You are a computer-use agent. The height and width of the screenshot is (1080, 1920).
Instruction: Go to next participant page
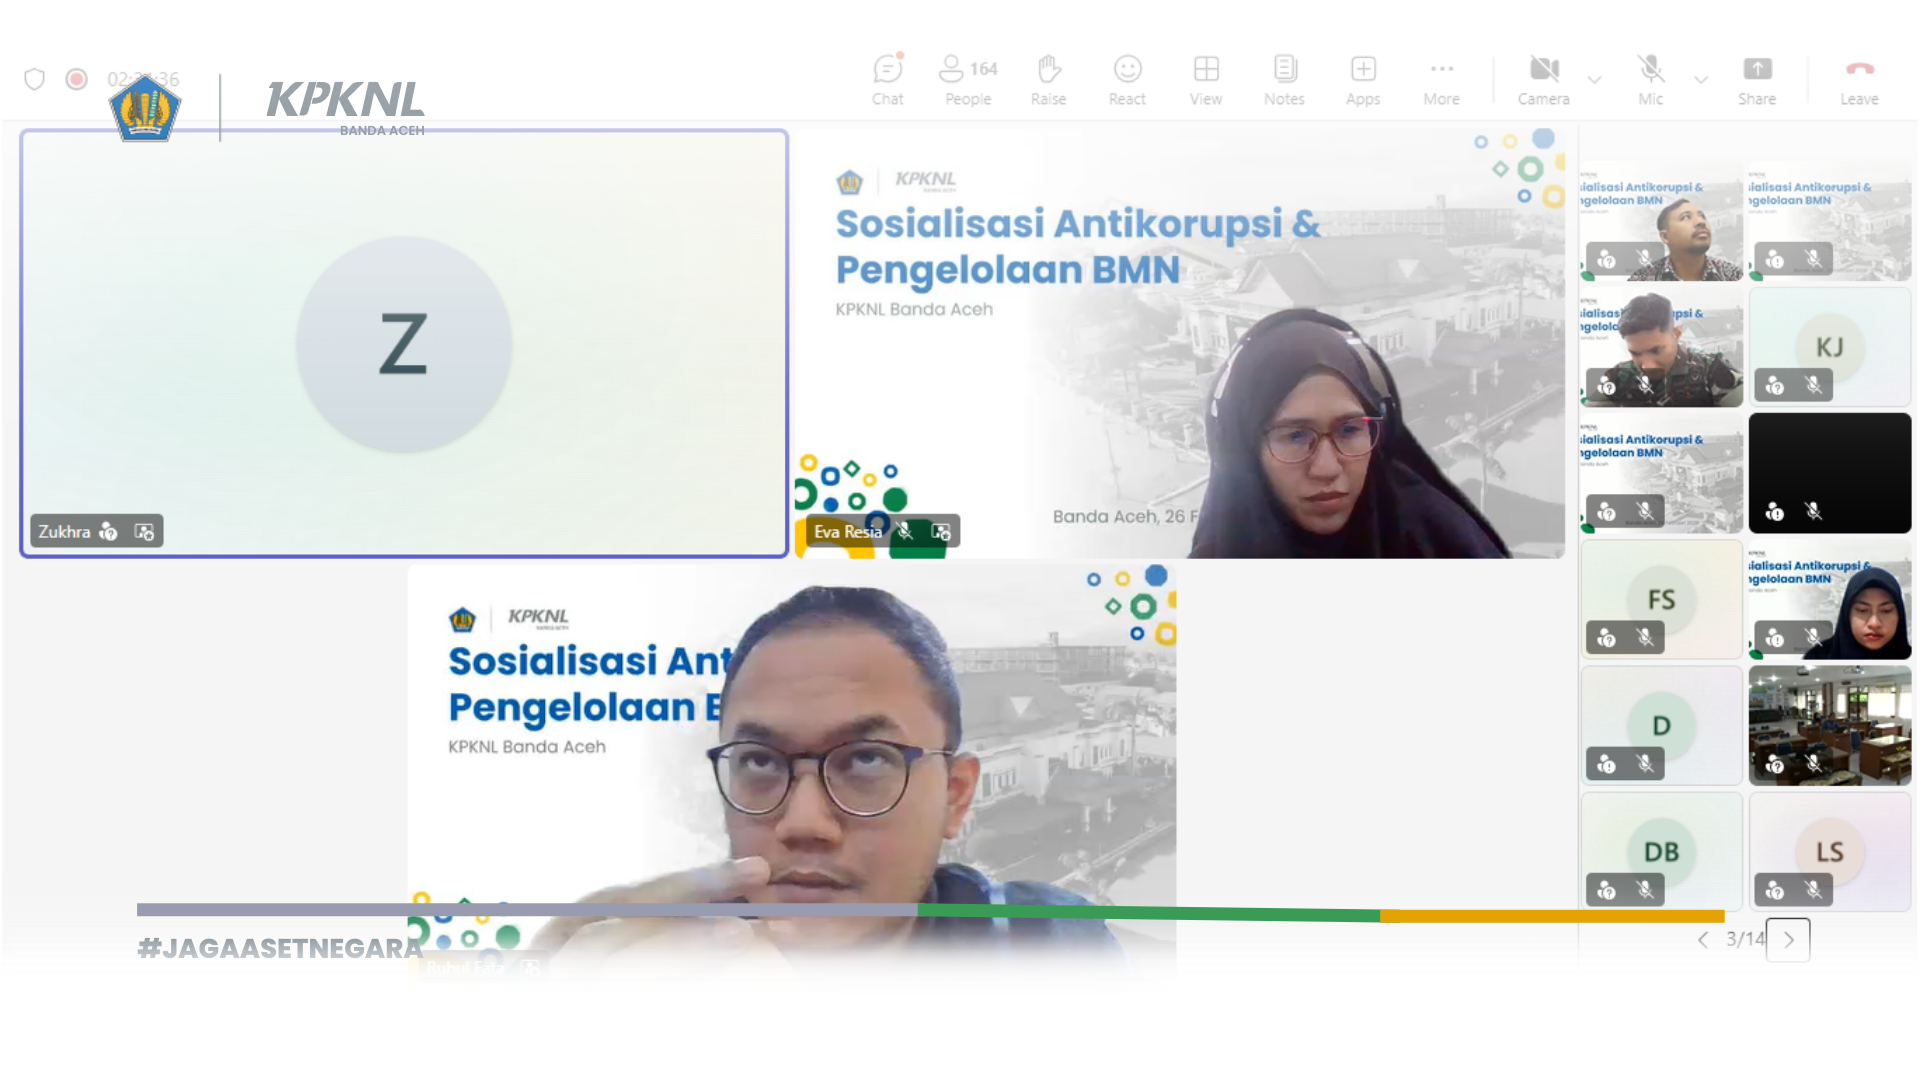tap(1788, 940)
